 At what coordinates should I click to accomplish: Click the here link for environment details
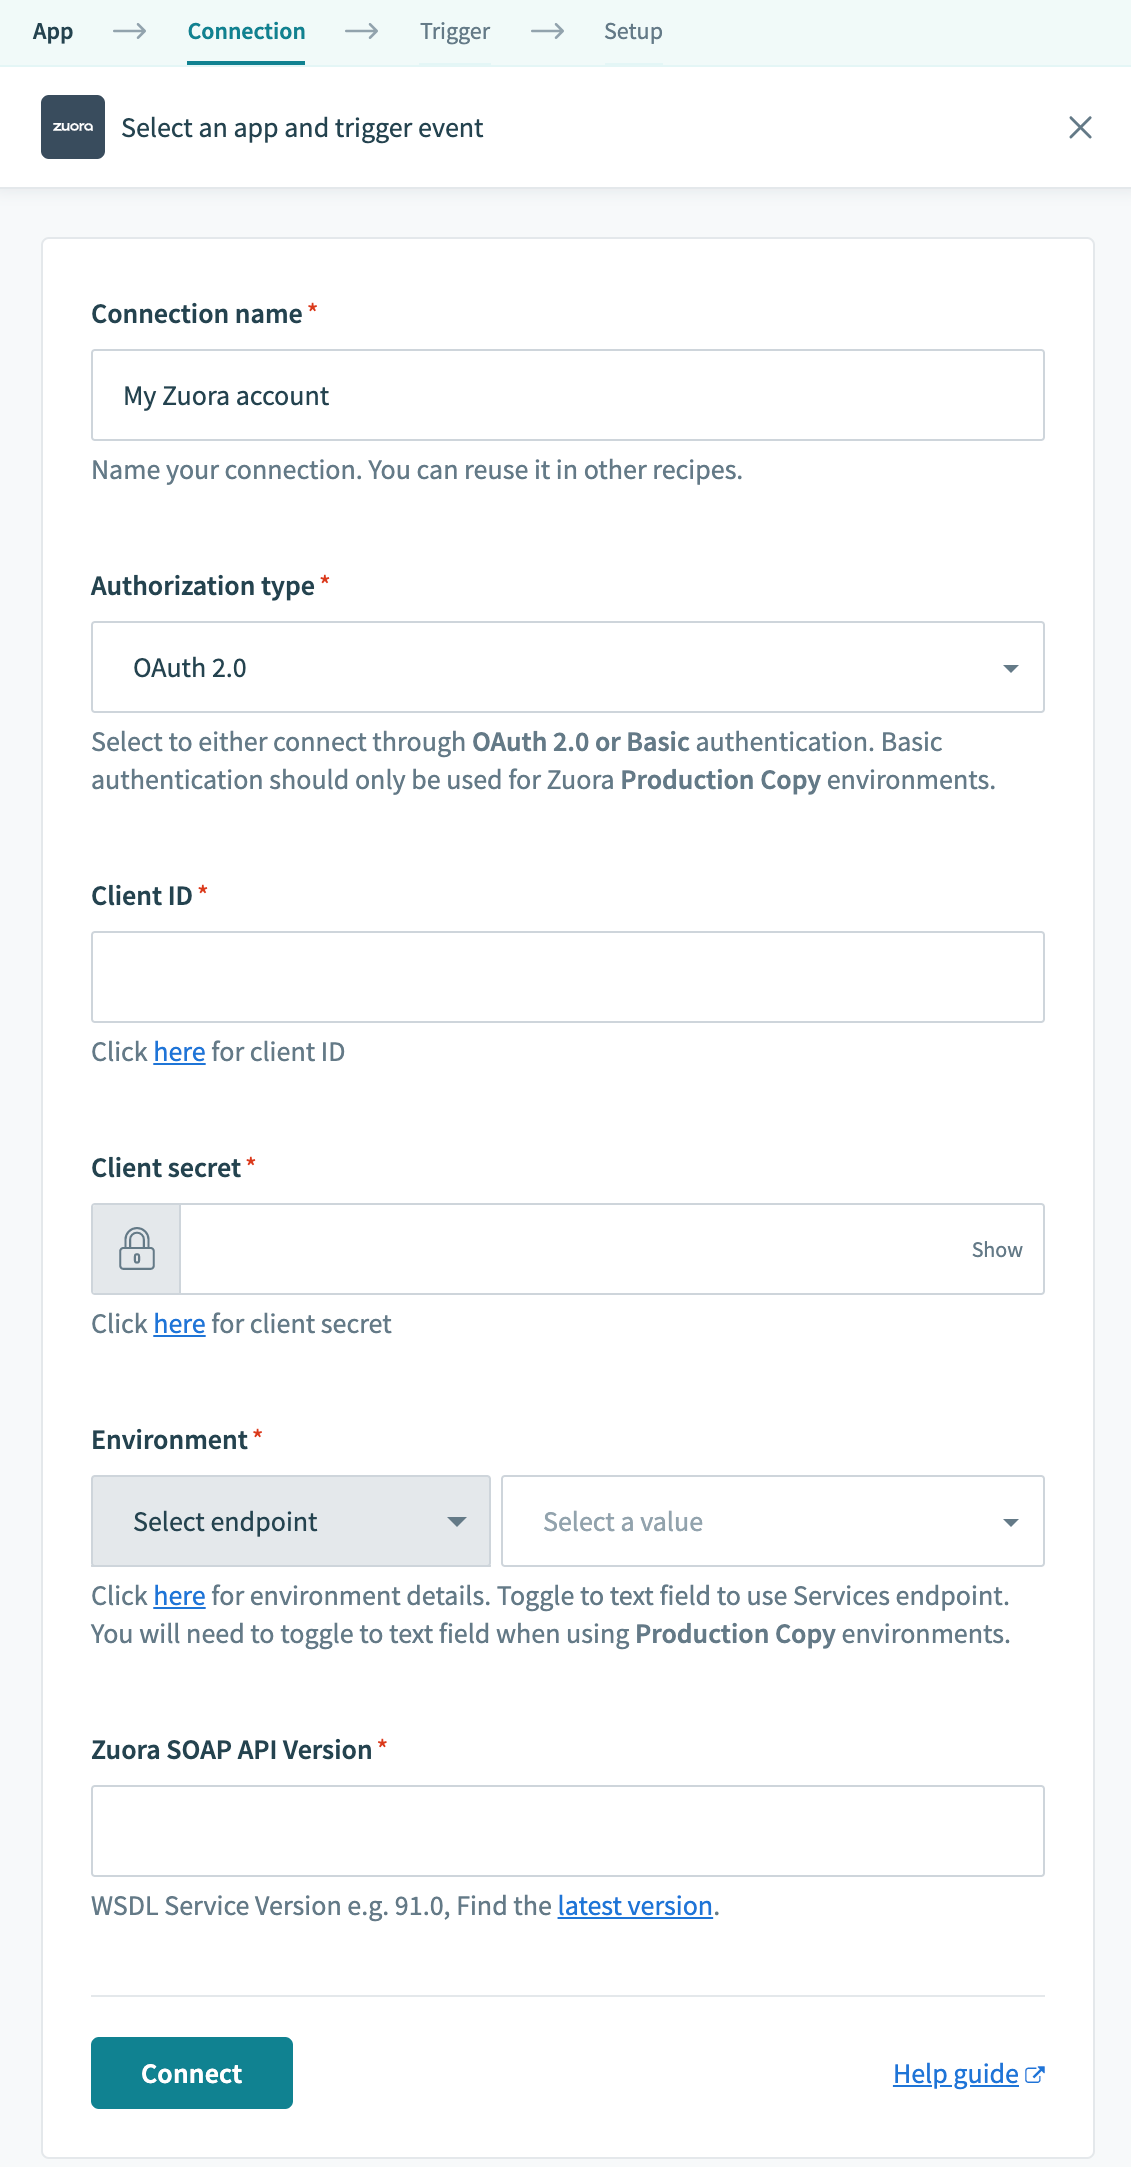point(178,1595)
